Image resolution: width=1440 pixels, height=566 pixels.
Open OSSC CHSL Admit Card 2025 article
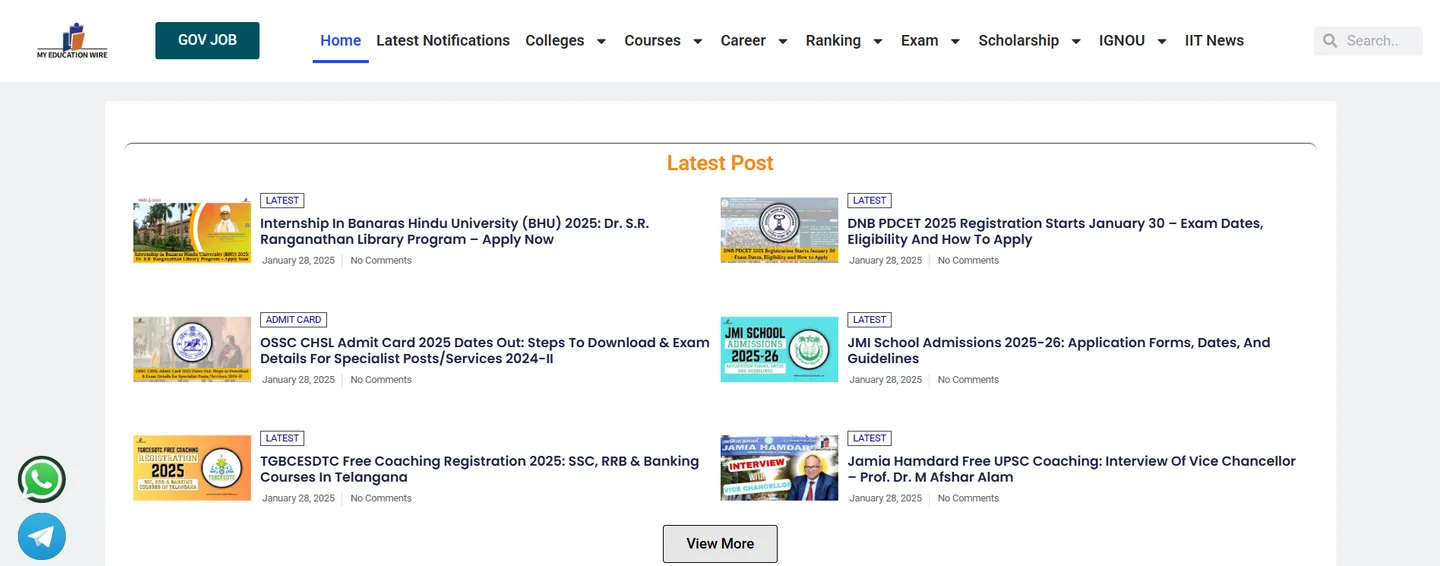pos(485,350)
